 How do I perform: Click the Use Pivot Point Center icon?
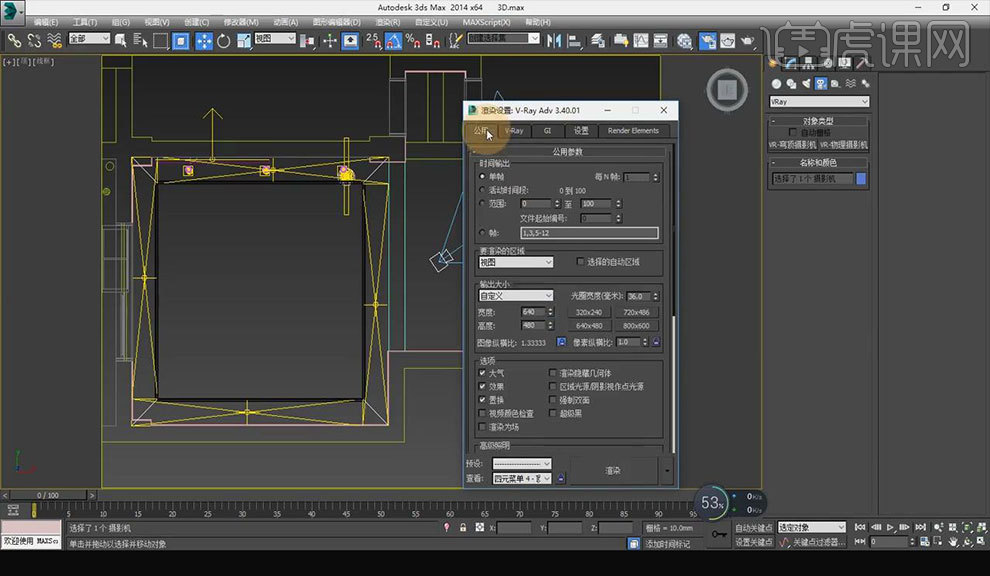pos(308,41)
